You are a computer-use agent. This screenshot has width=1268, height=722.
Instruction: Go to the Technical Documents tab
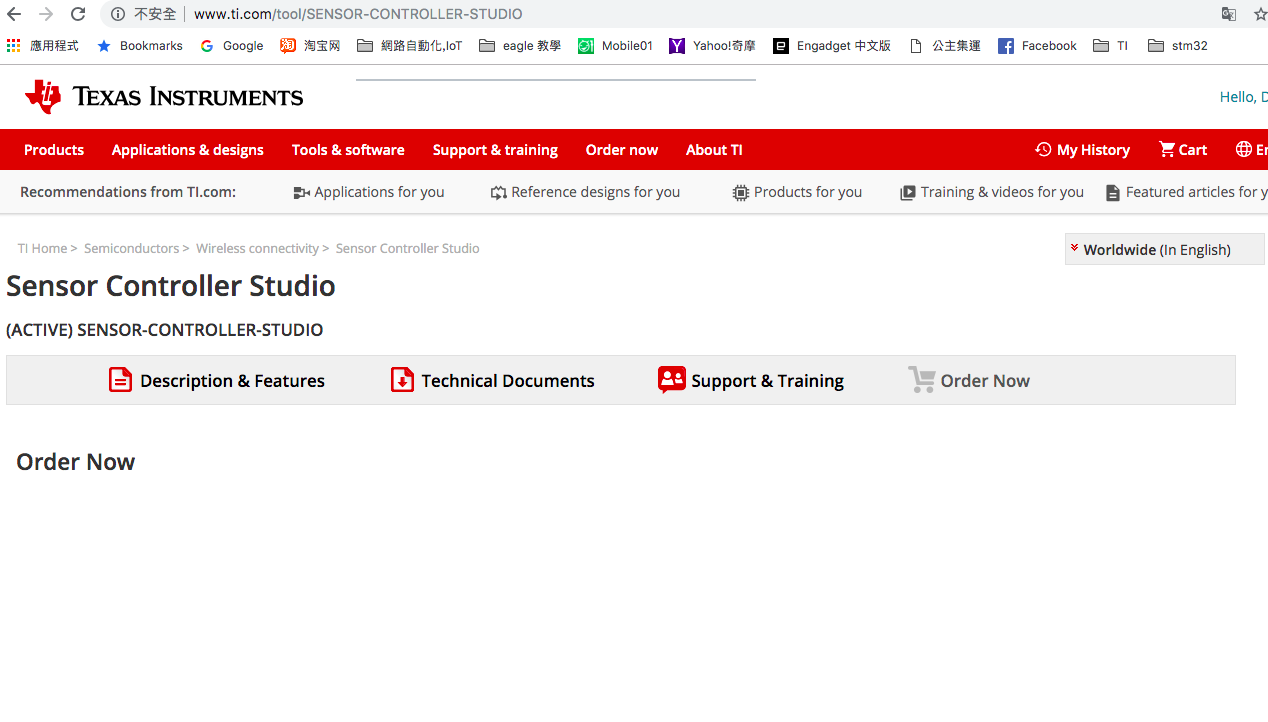[492, 380]
